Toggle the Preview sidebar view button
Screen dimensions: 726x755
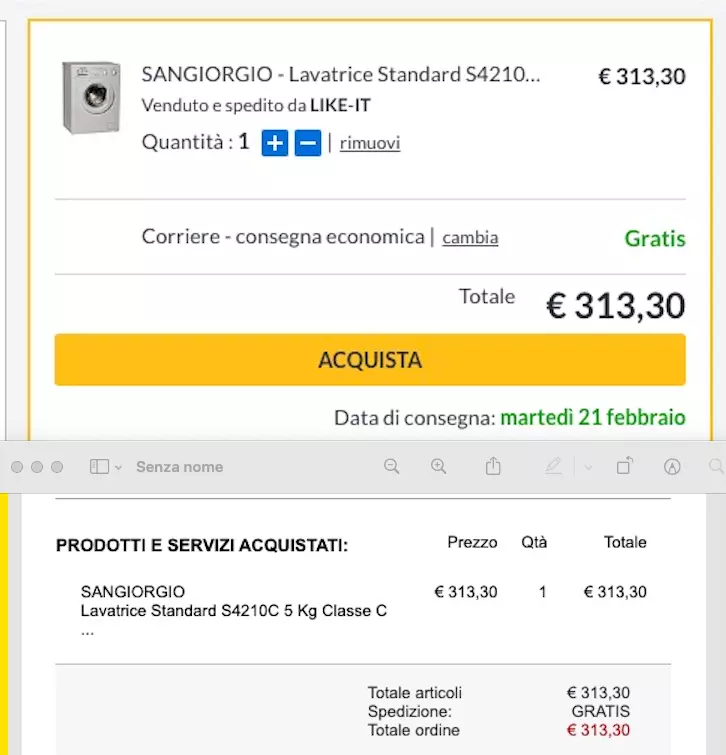(99, 467)
